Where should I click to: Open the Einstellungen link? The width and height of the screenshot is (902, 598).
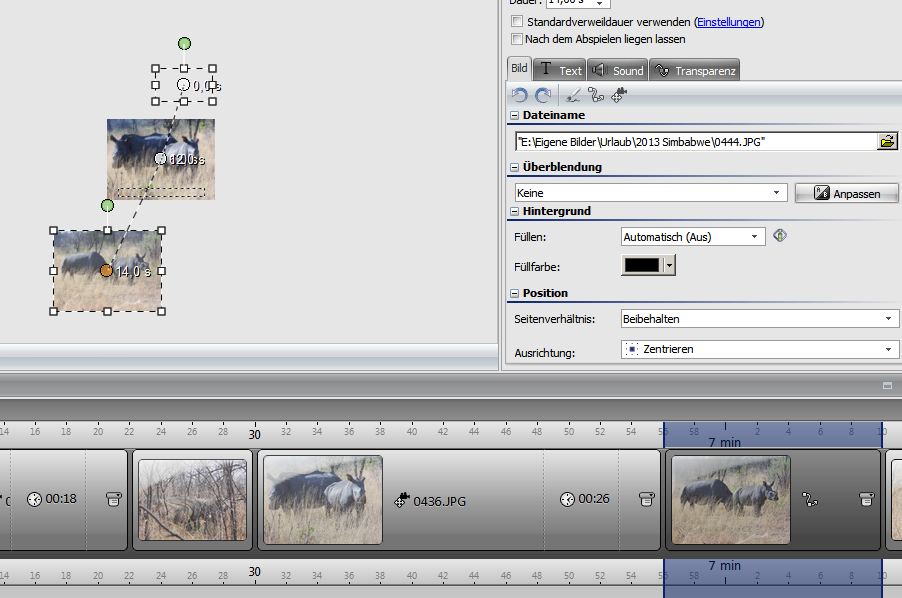729,21
